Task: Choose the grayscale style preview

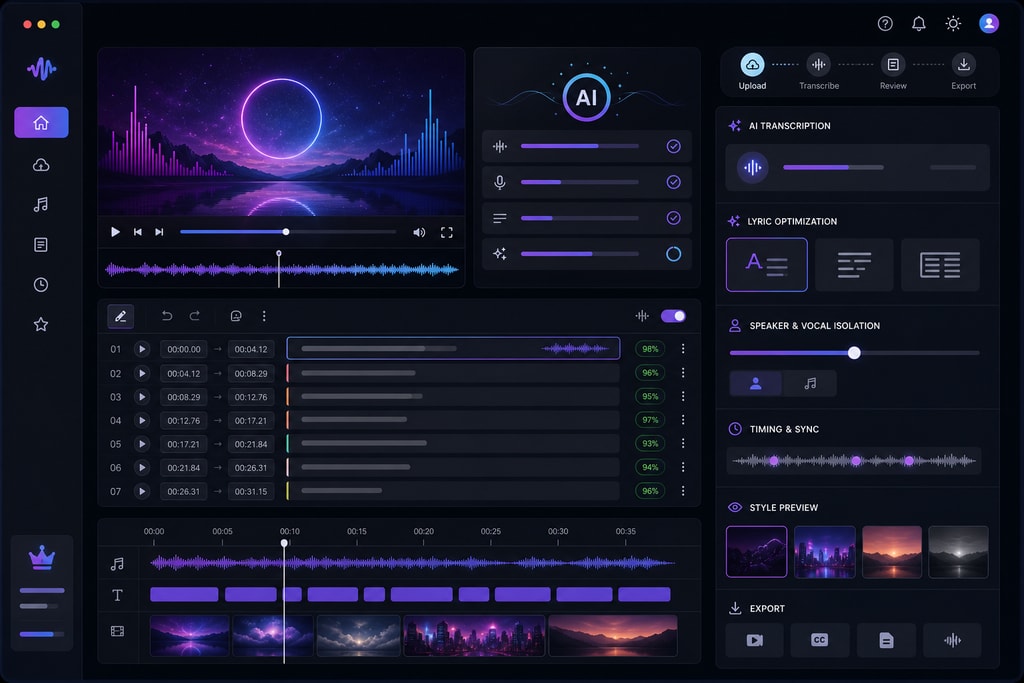Action: 958,552
